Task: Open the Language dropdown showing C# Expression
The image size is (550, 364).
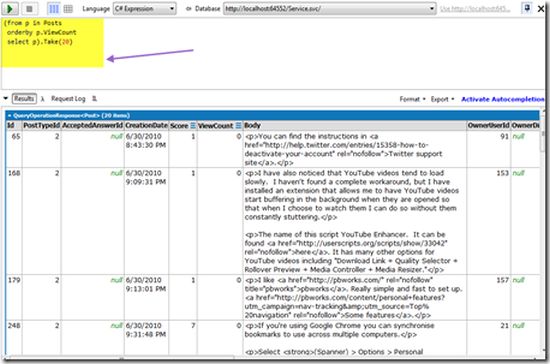Action: 145,9
